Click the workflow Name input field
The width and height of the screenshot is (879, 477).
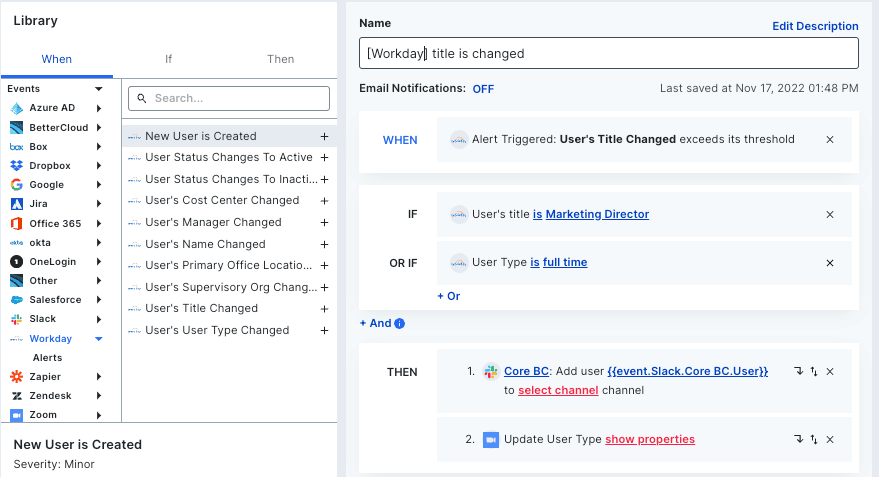pyautogui.click(x=609, y=53)
